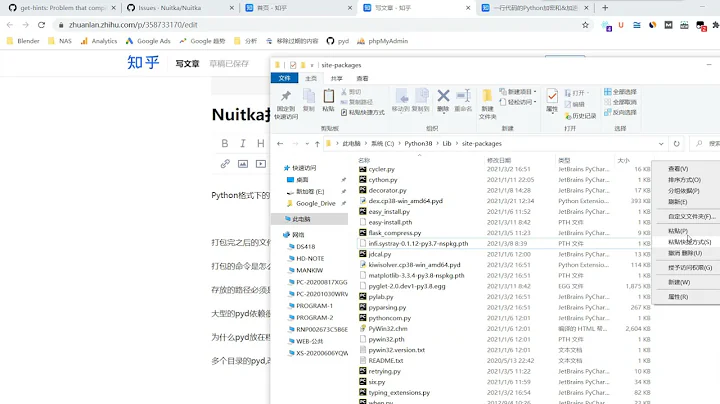Viewport: 720px width, 404px height.
Task: Select file PyWin32.chm
Action: (x=388, y=329)
